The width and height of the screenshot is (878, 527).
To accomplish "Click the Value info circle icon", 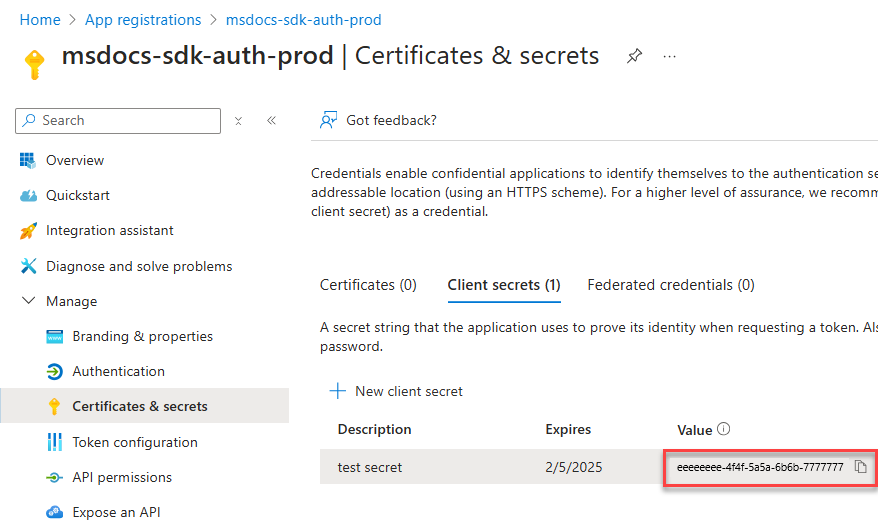I will (x=724, y=429).
